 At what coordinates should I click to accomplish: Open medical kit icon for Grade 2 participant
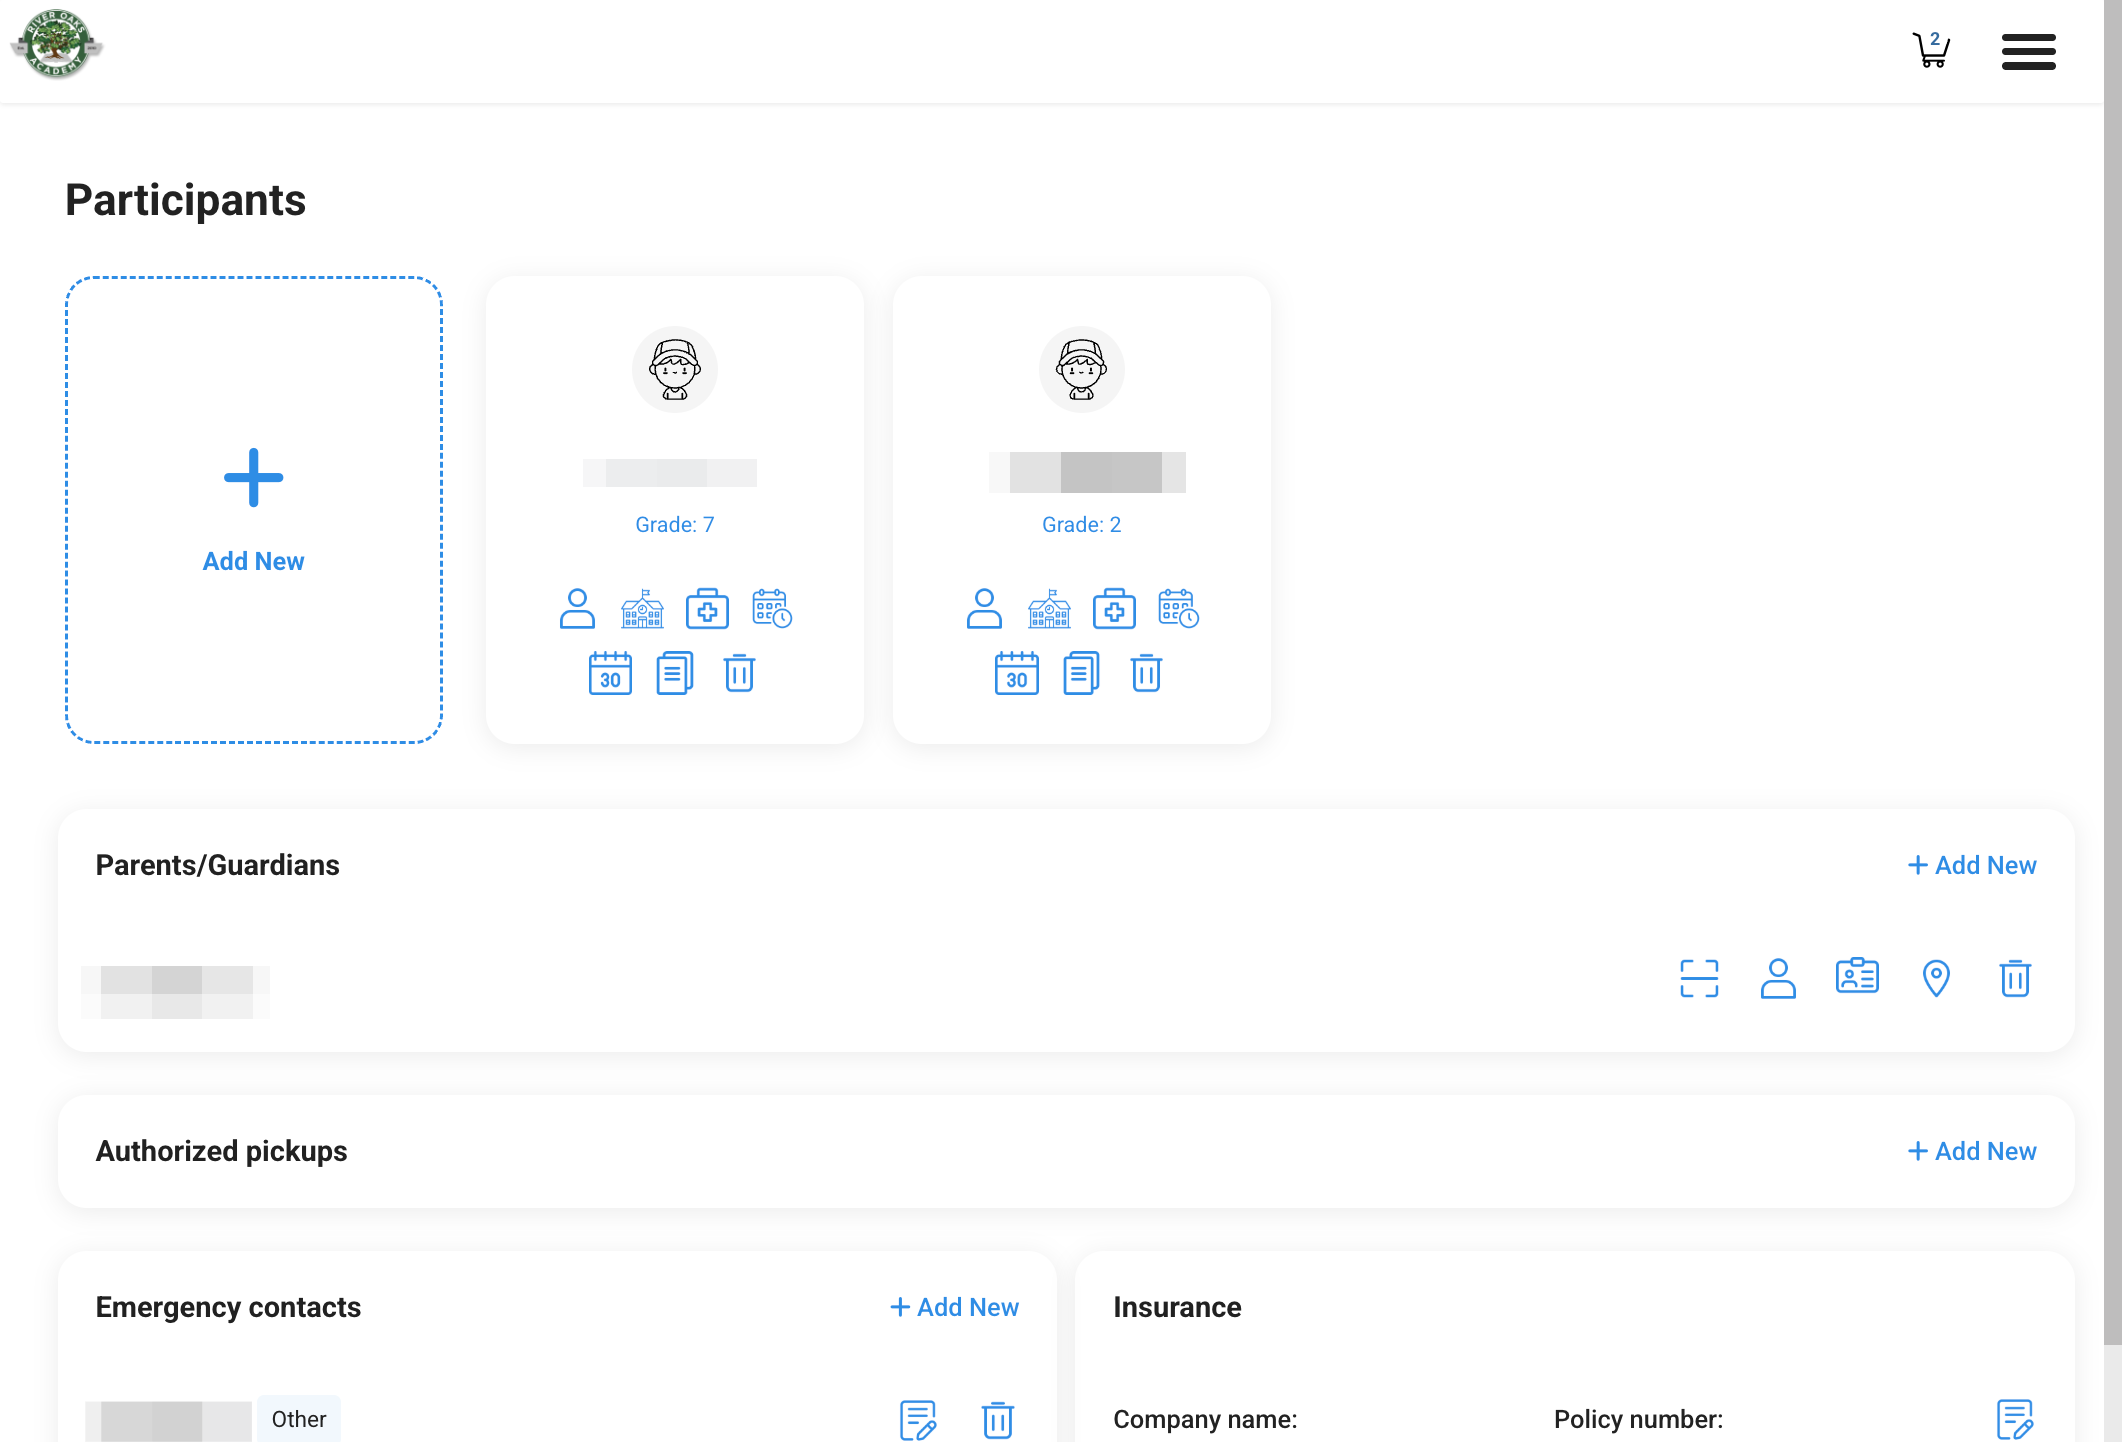pyautogui.click(x=1114, y=608)
